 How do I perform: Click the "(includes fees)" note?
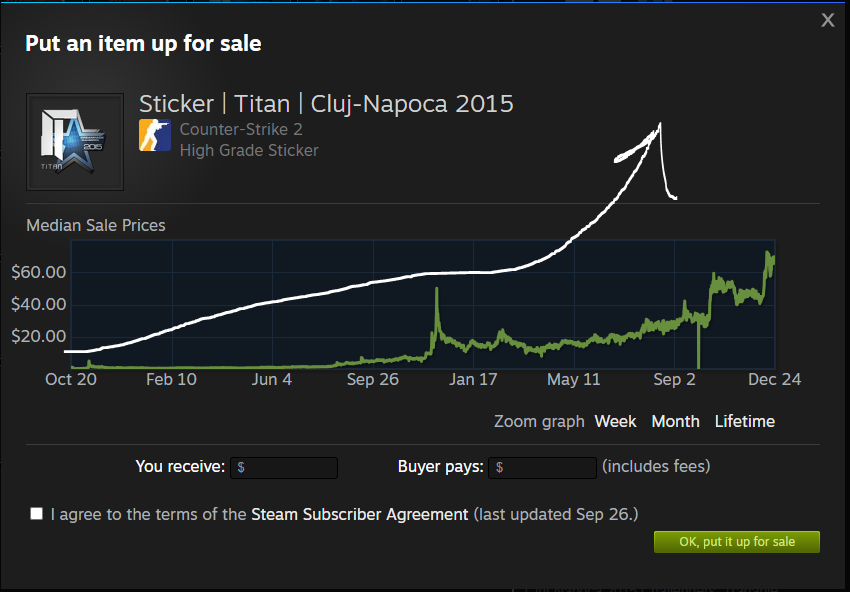[656, 466]
